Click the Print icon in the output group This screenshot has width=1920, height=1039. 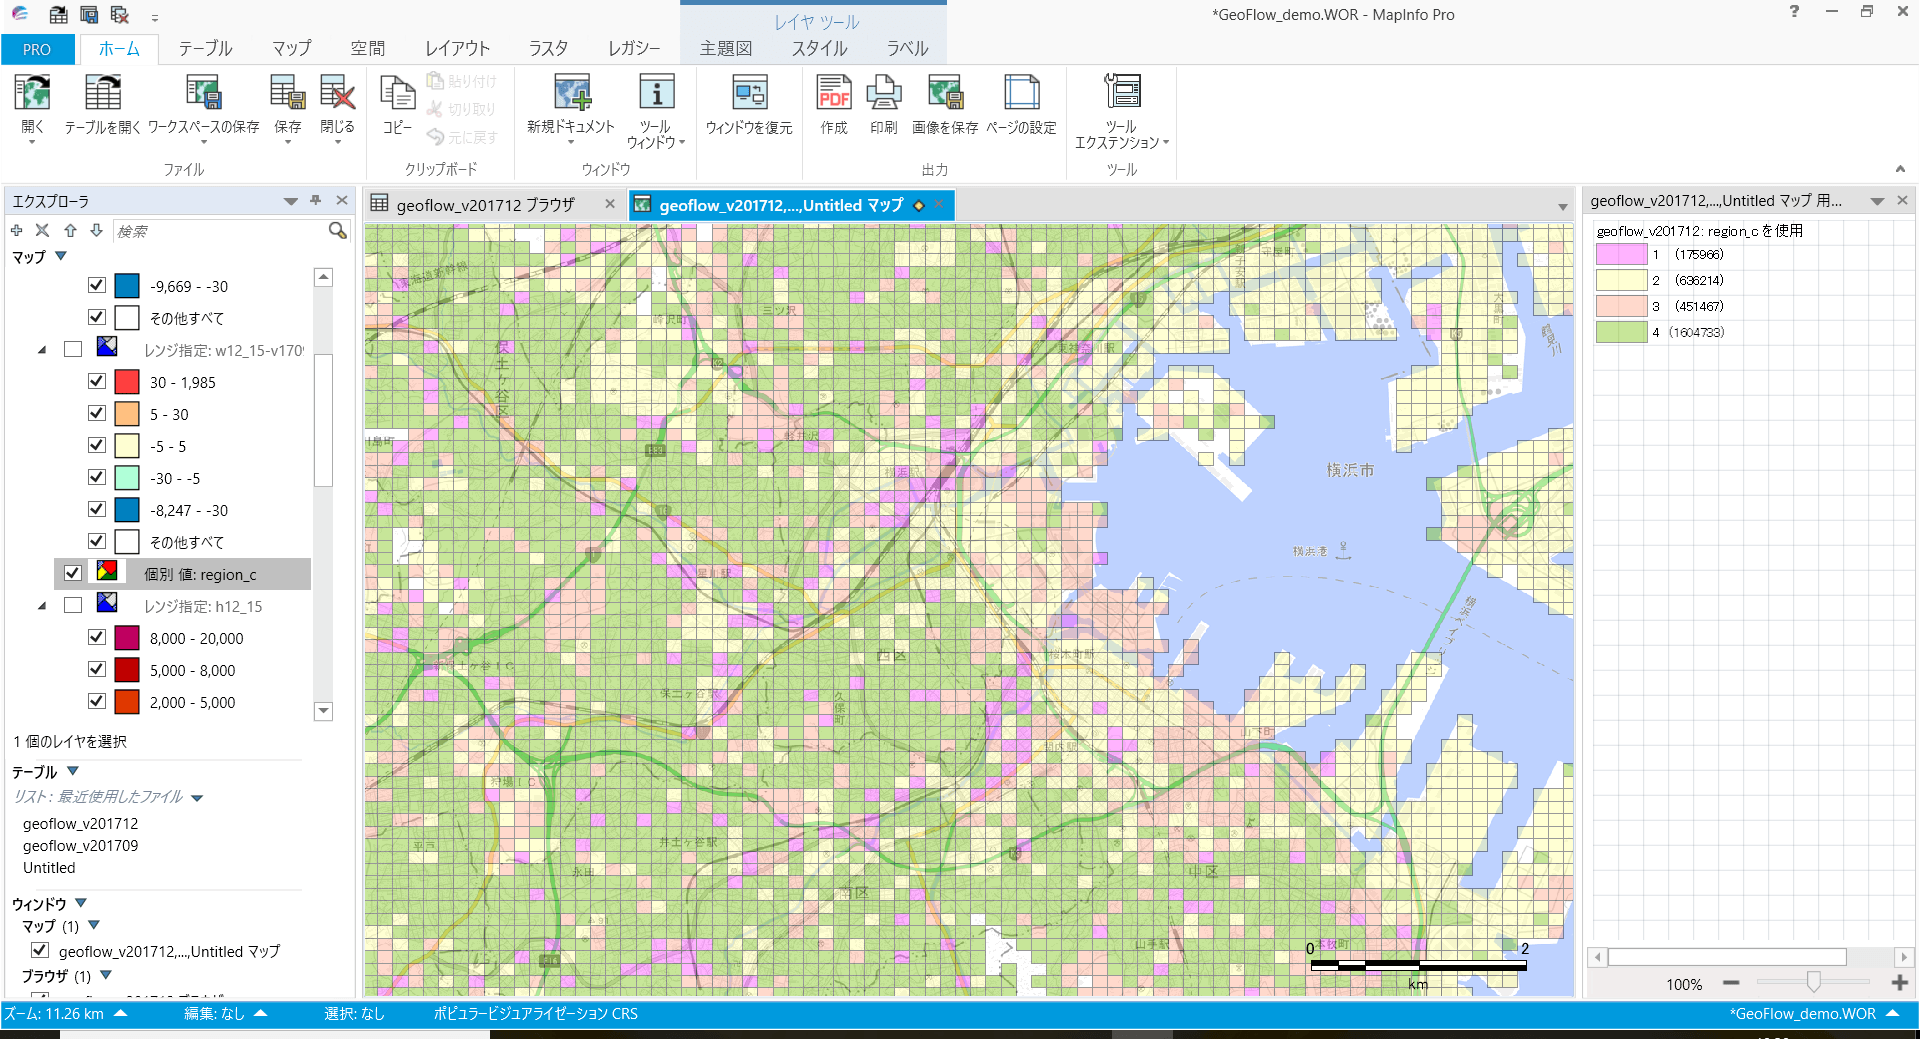tap(883, 93)
